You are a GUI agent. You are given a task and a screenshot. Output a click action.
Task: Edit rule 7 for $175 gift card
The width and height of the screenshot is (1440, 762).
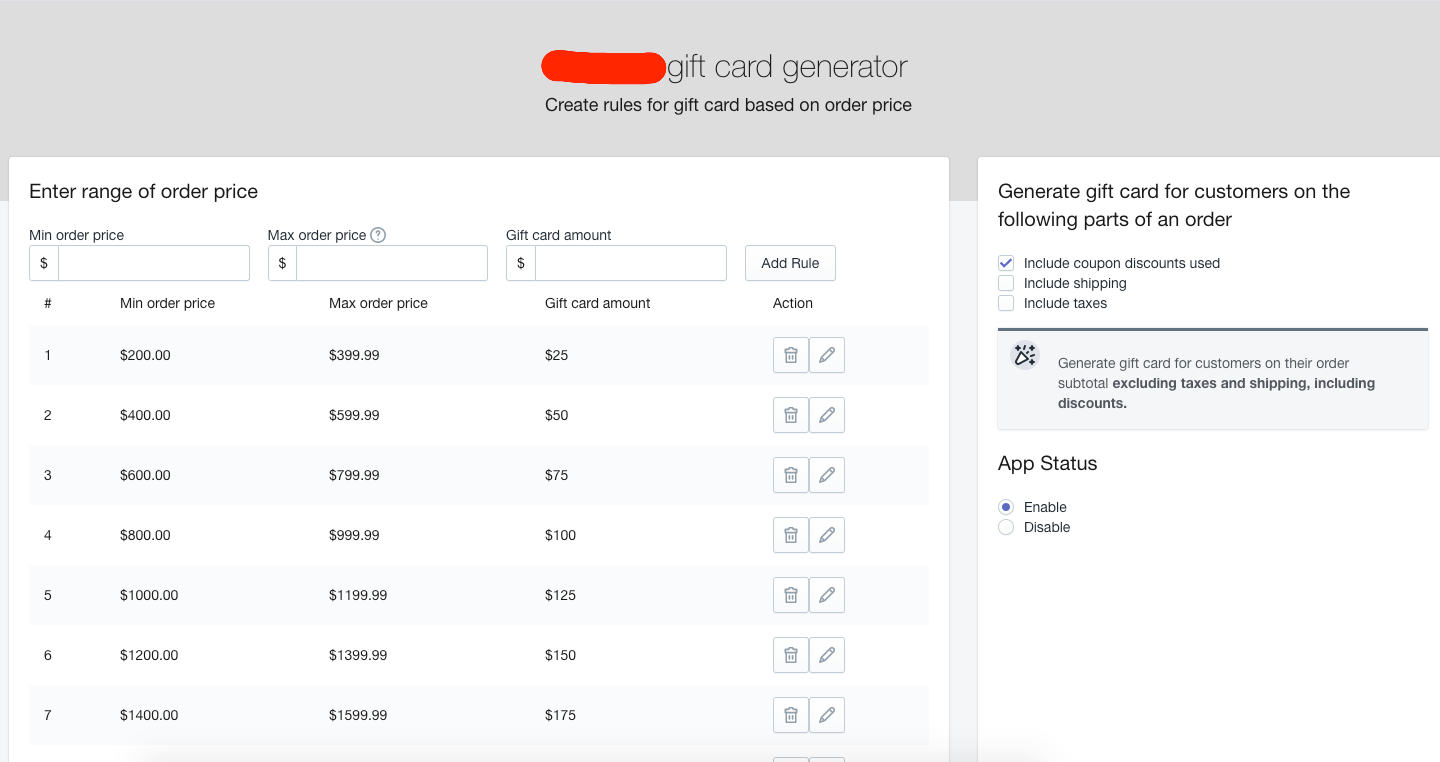point(827,715)
